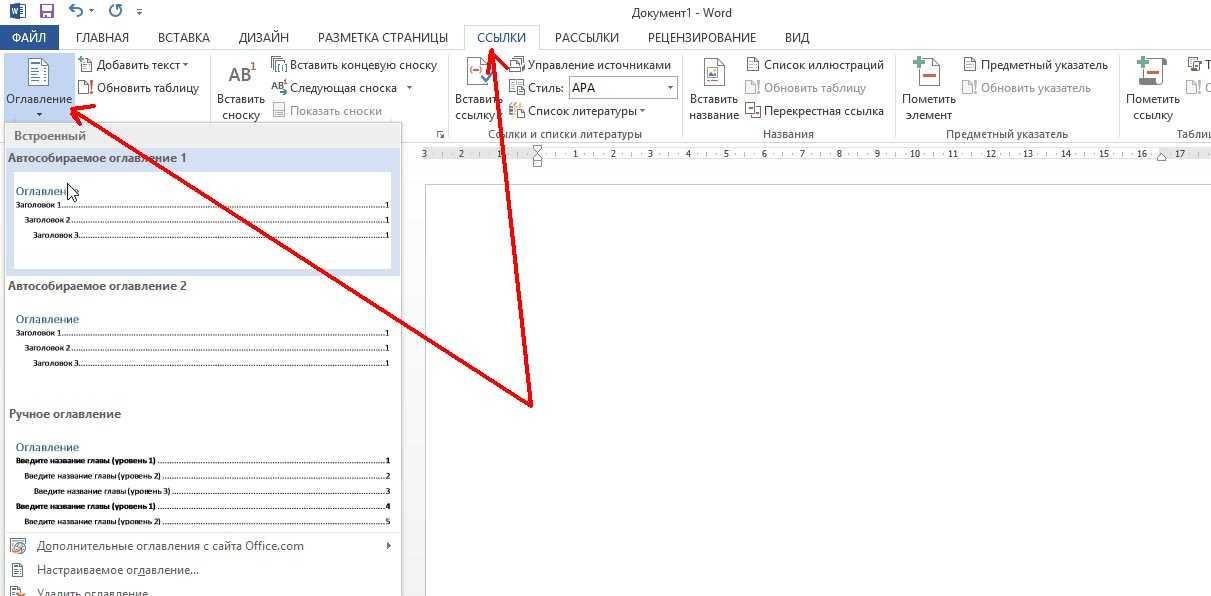Click Вставить ссылку citation icon
Image resolution: width=1211 pixels, height=596 pixels.
tap(479, 73)
